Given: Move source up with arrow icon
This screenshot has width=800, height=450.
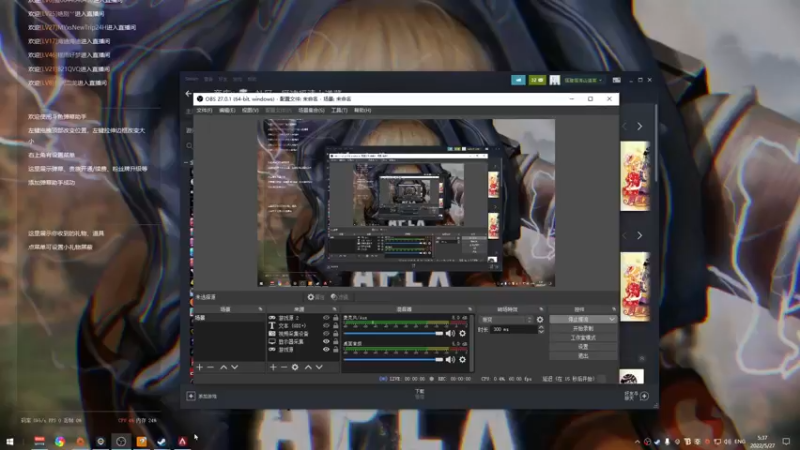Looking at the screenshot, I should point(308,367).
